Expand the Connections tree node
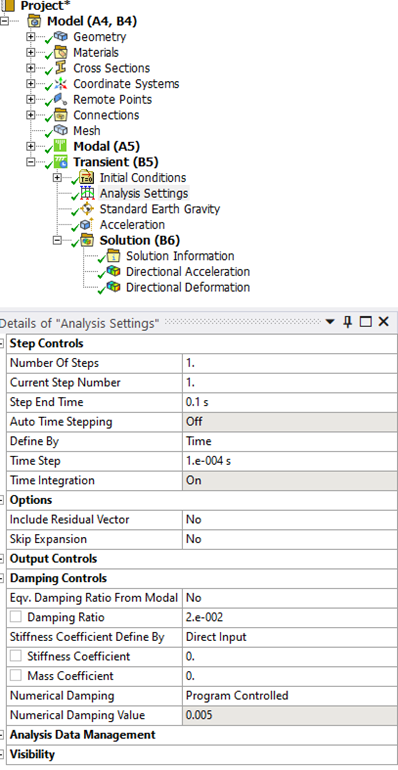The width and height of the screenshot is (398, 770). pos(30,115)
